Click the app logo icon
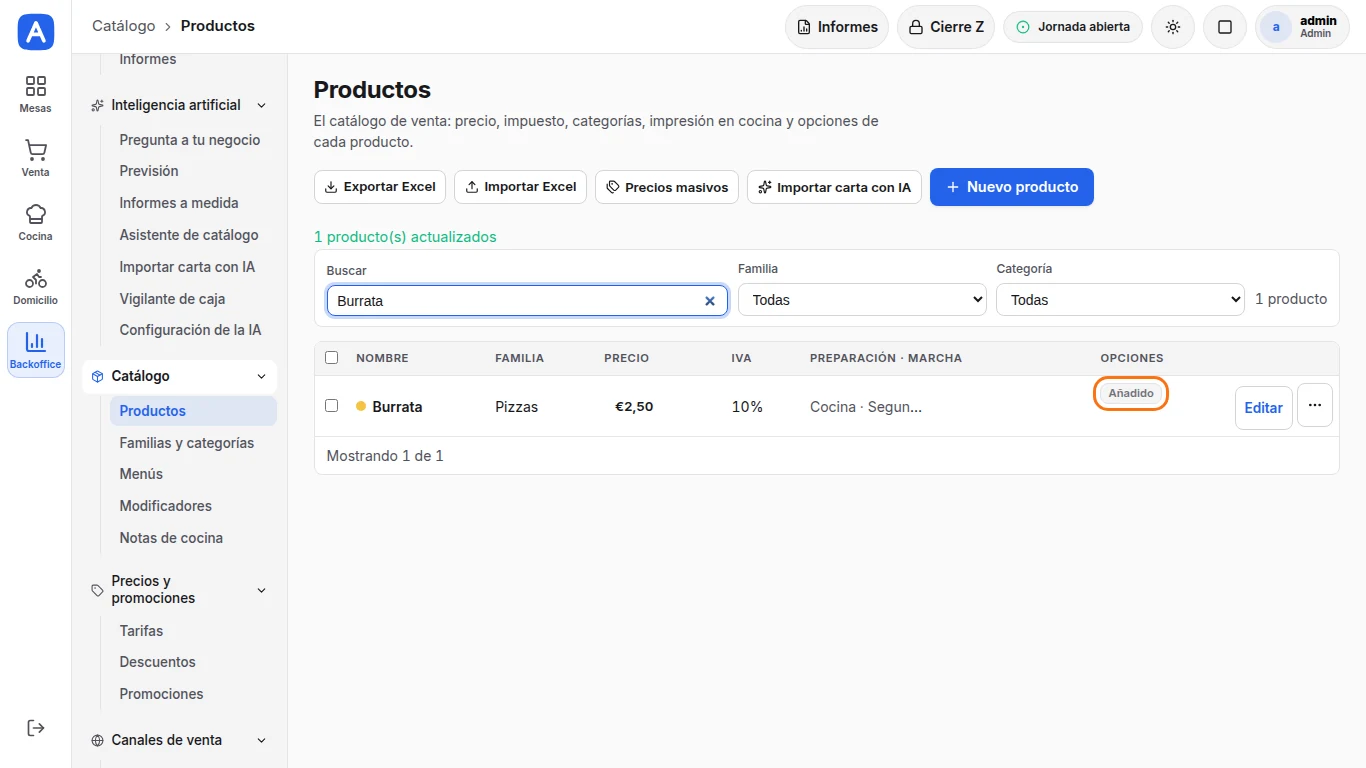 36,32
